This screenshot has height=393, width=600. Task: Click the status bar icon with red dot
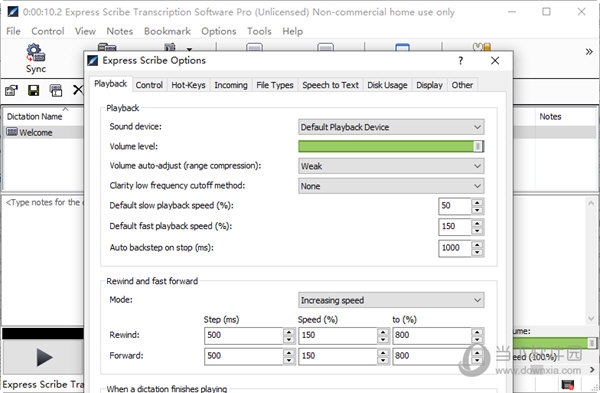click(x=567, y=384)
